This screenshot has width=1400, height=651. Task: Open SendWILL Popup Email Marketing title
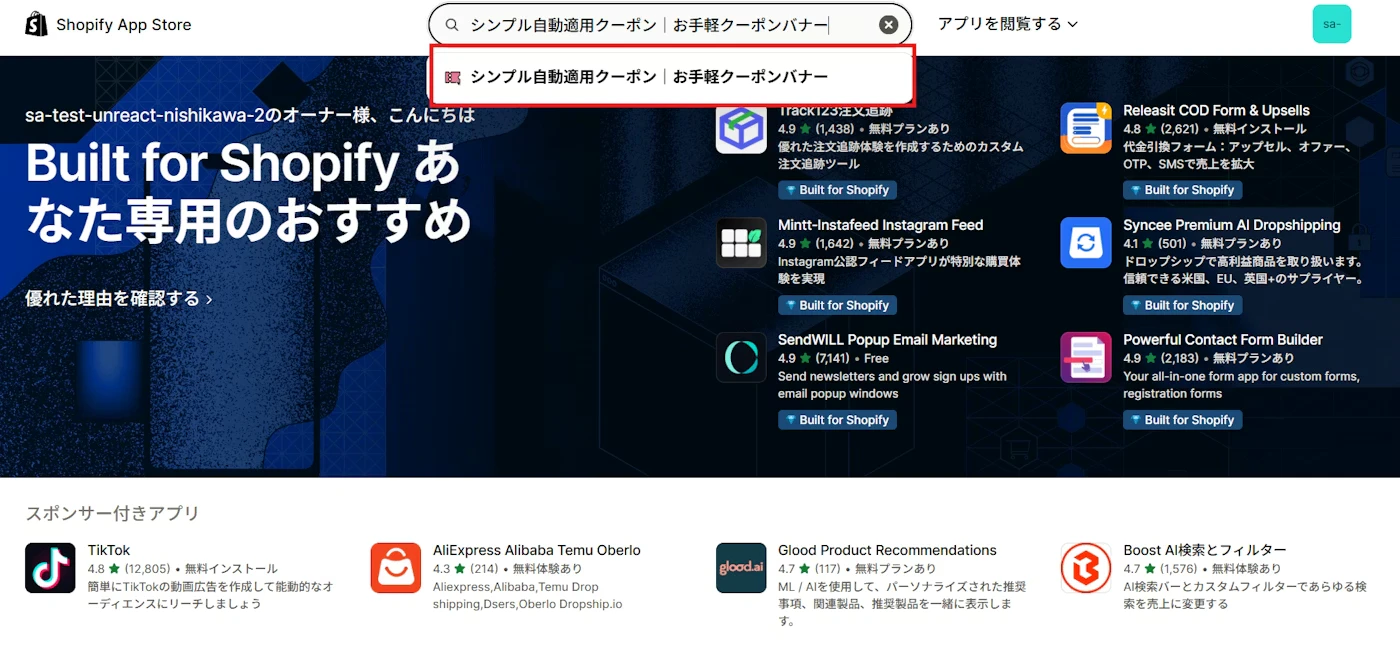(x=888, y=340)
